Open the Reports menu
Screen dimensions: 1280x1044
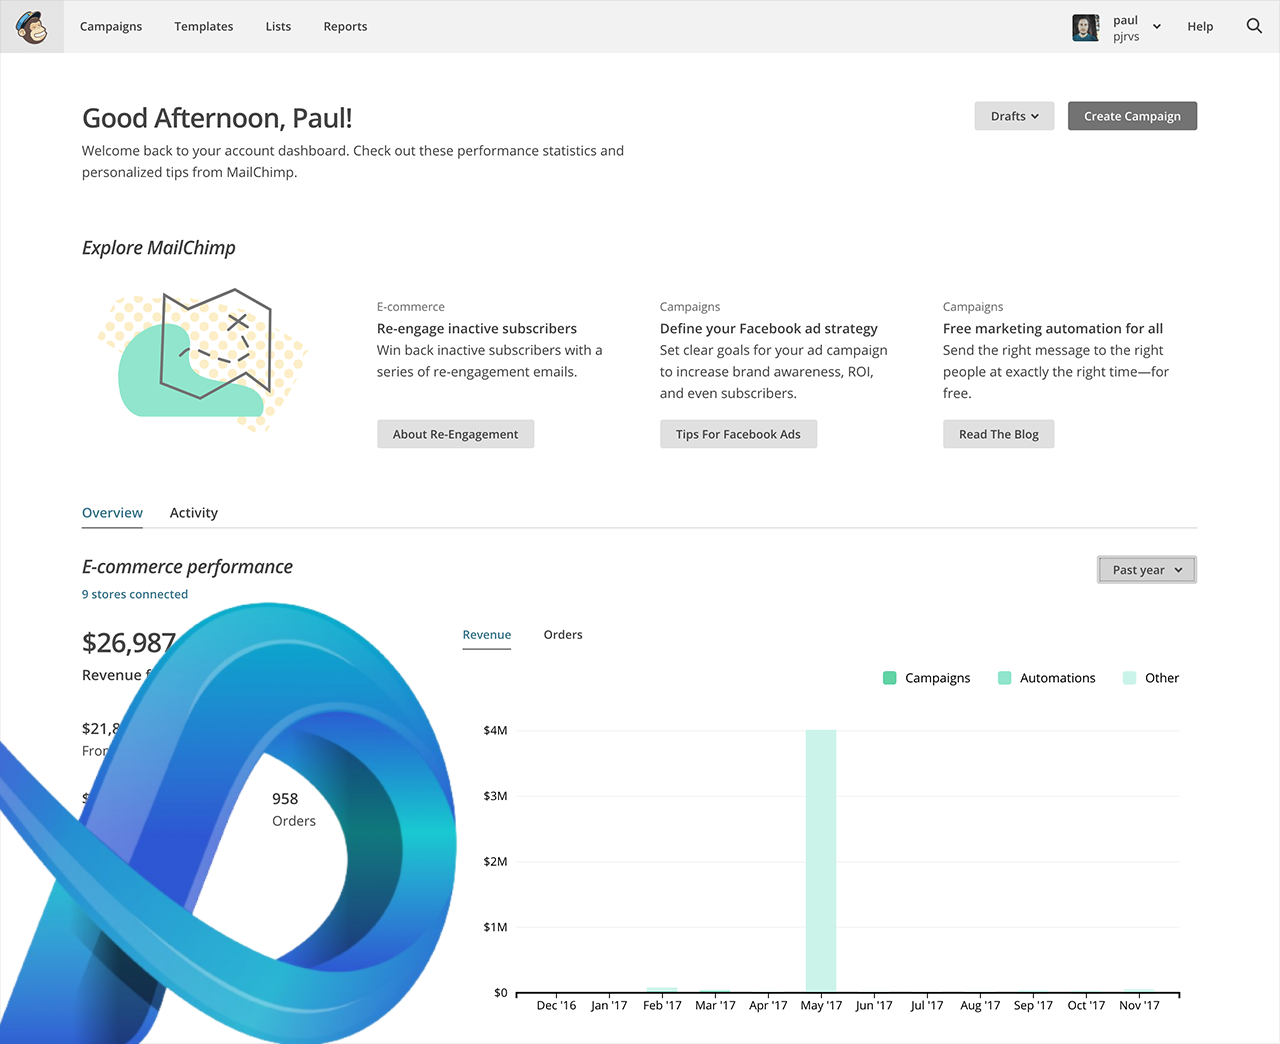click(345, 27)
